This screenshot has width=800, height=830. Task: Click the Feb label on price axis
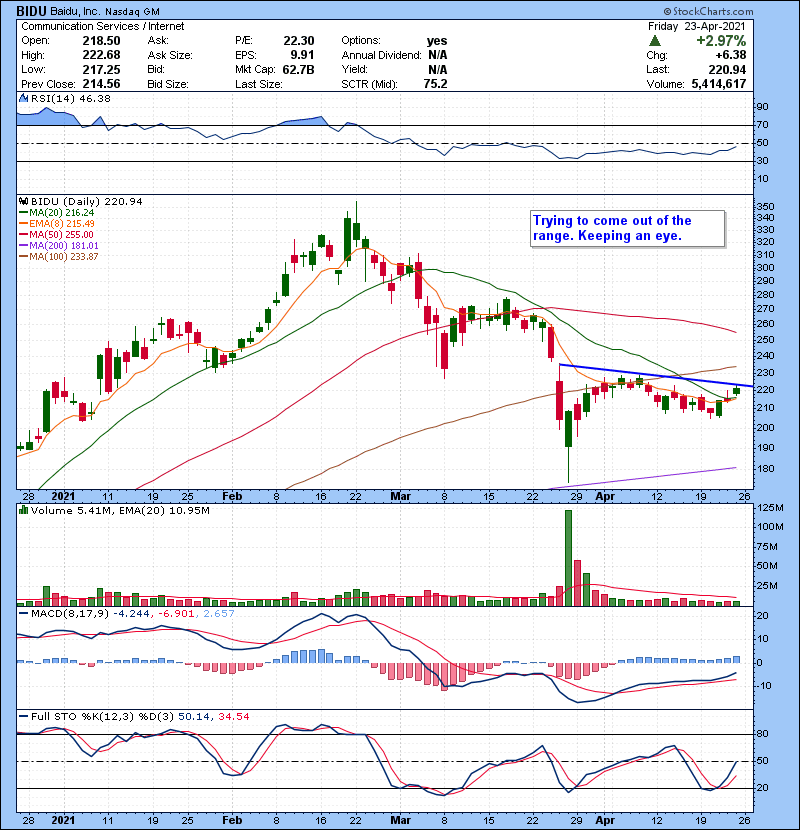click(232, 497)
